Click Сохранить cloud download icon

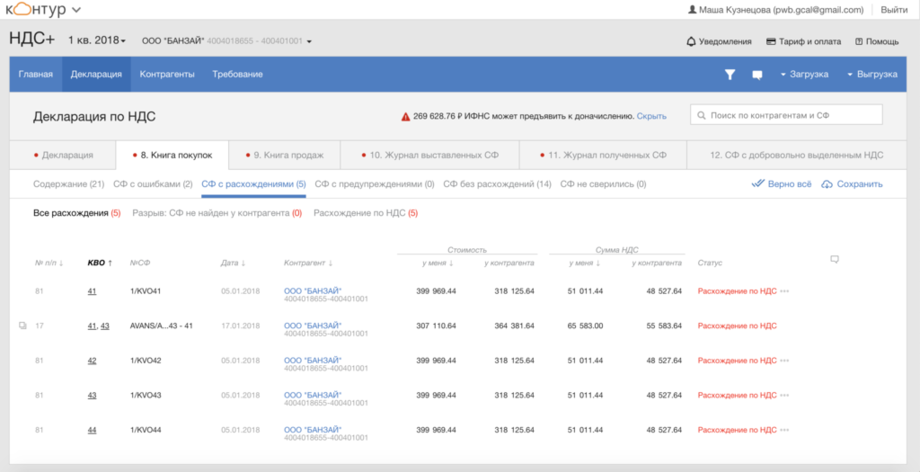(x=827, y=184)
